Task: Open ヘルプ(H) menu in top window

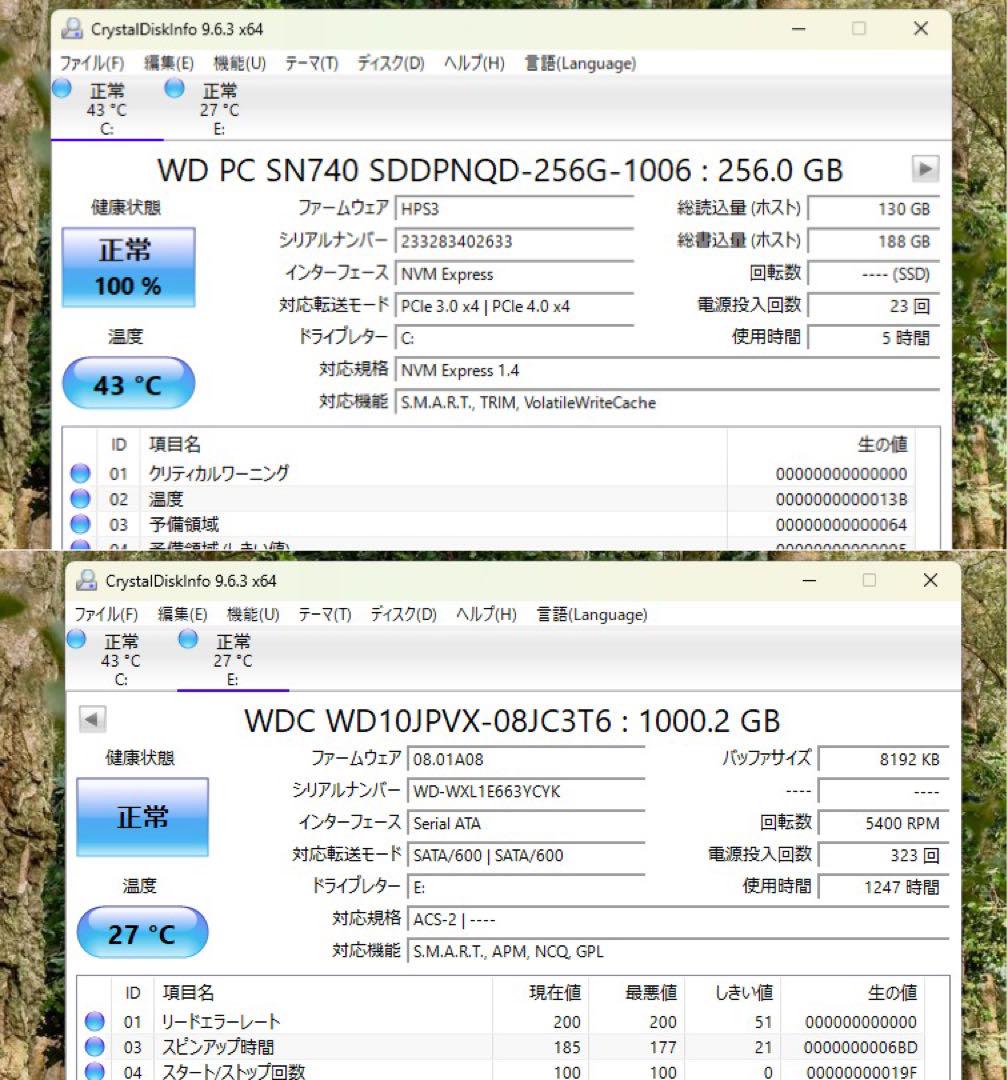Action: (474, 63)
